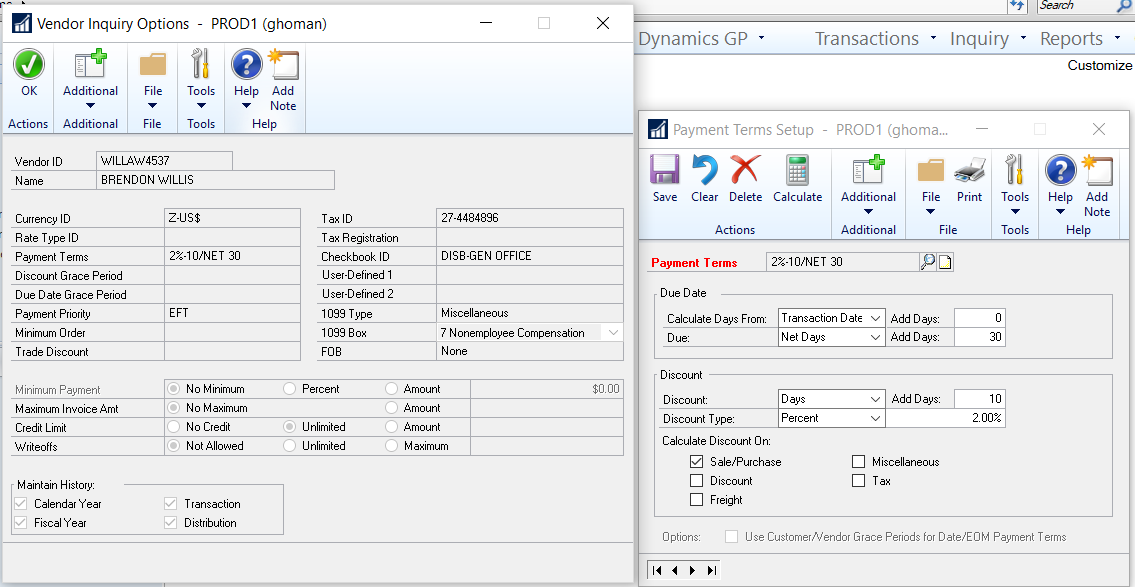
Task: Enable the Tax checkbox
Action: pyautogui.click(x=858, y=480)
